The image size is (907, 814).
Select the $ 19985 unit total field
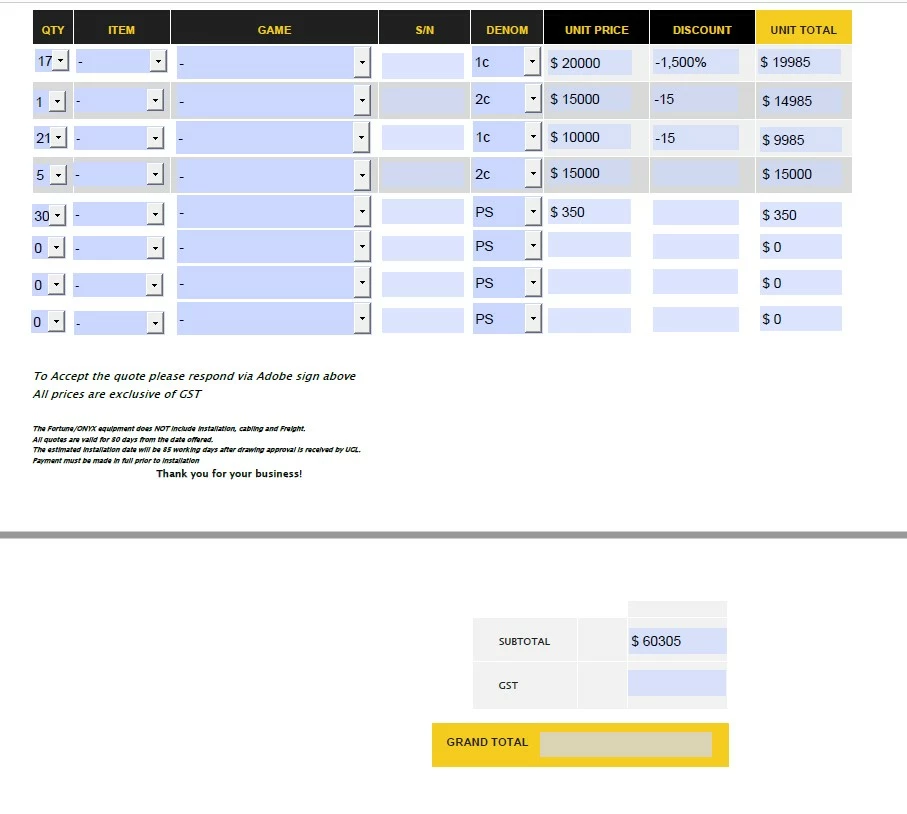pos(800,62)
